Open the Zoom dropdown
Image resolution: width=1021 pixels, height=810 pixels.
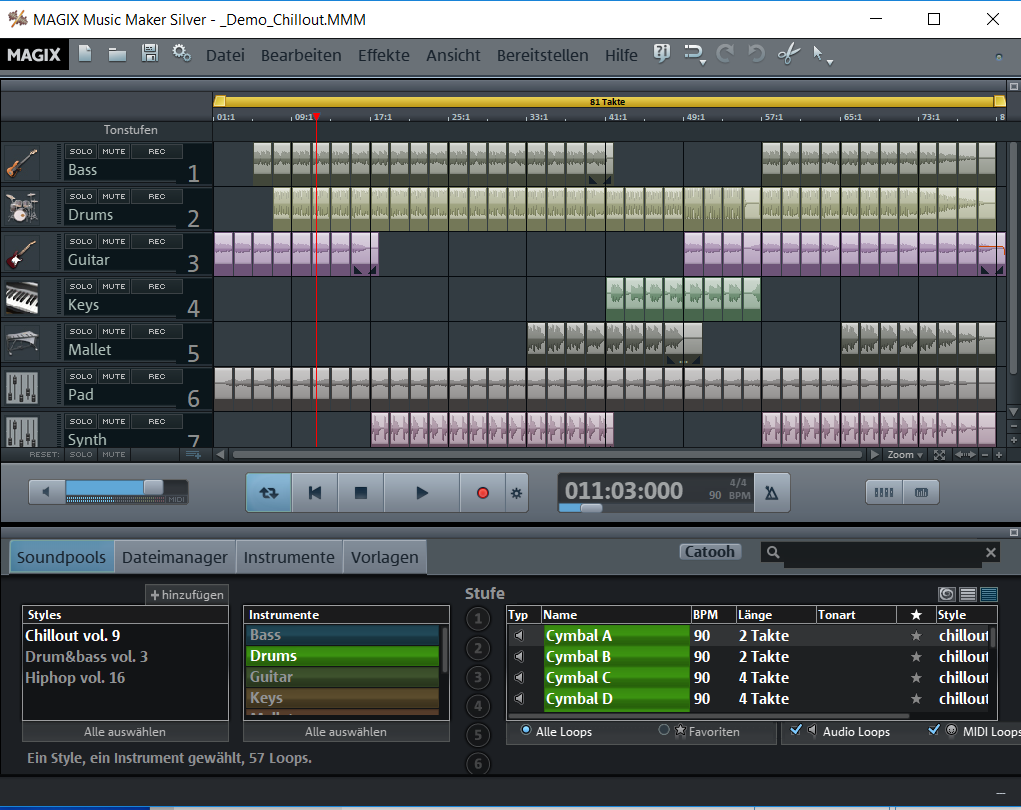[x=904, y=455]
